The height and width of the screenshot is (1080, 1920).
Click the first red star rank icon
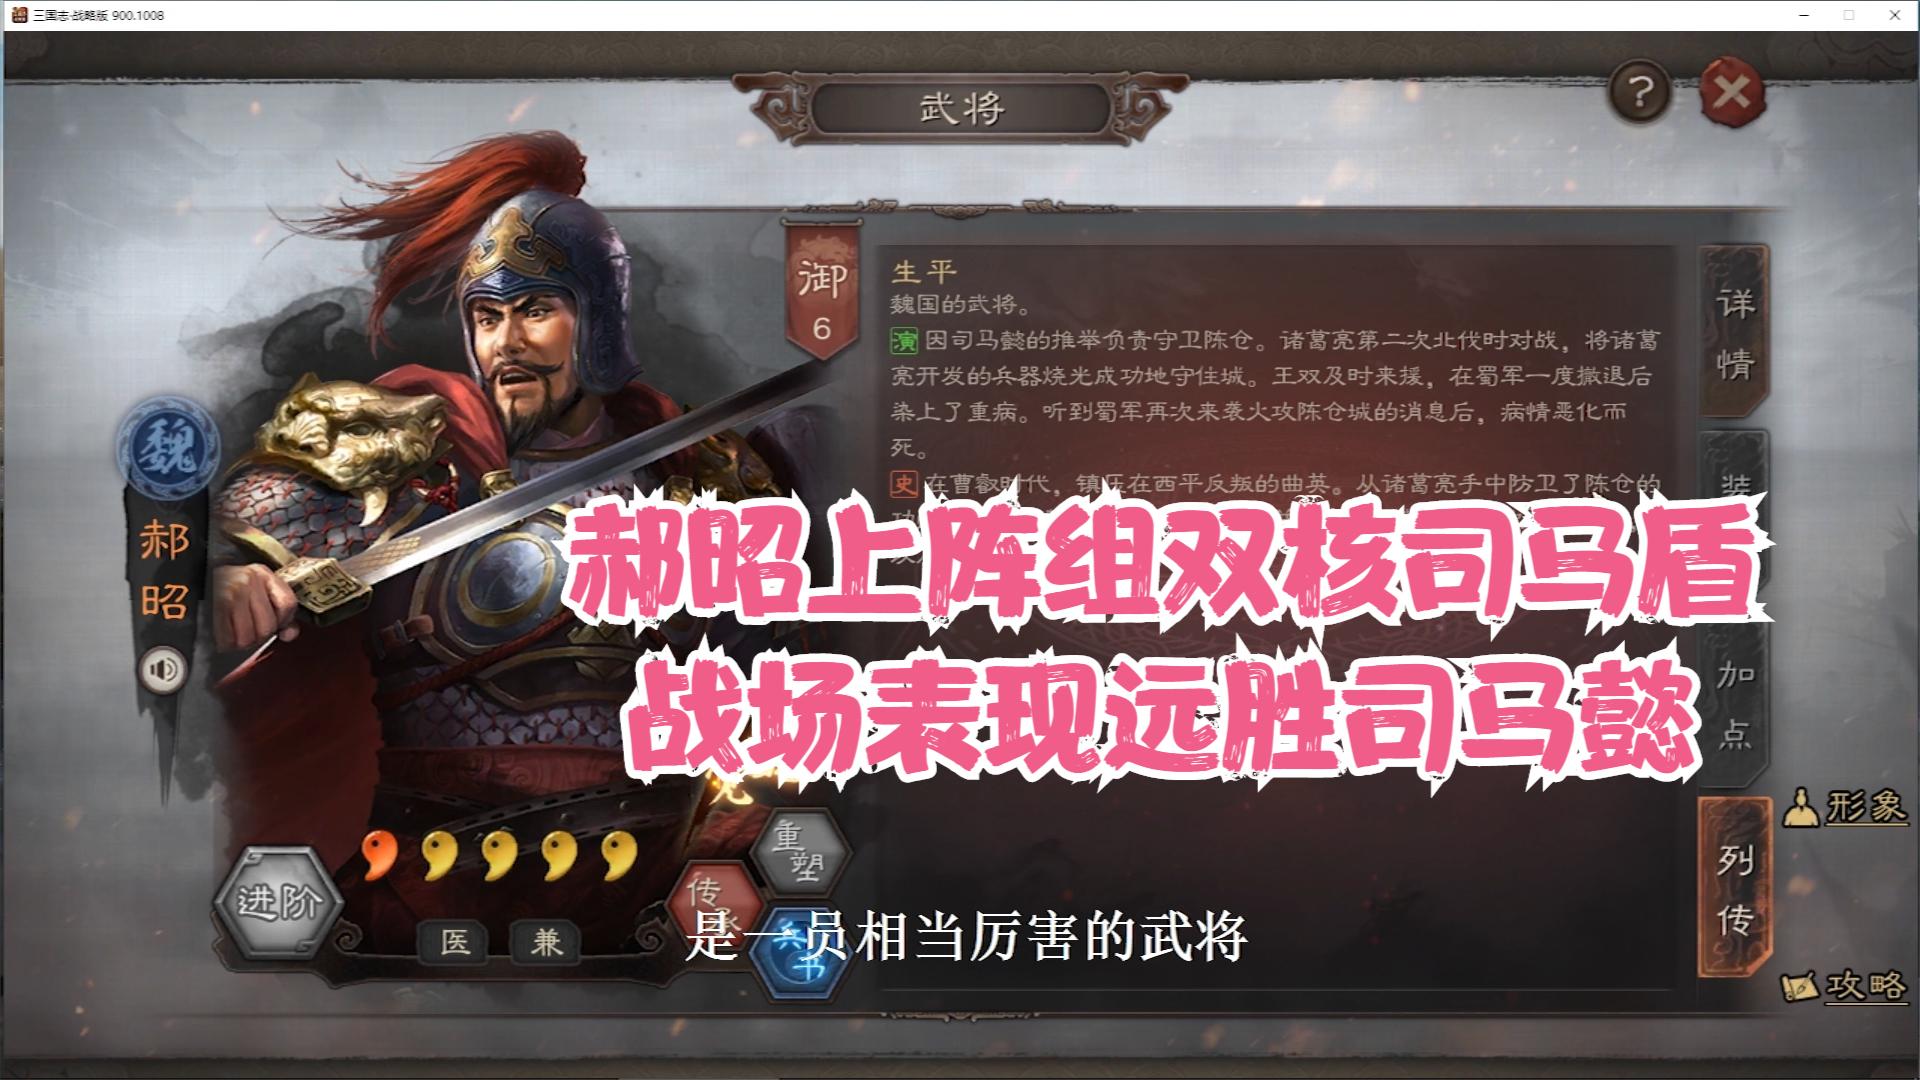coord(380,855)
